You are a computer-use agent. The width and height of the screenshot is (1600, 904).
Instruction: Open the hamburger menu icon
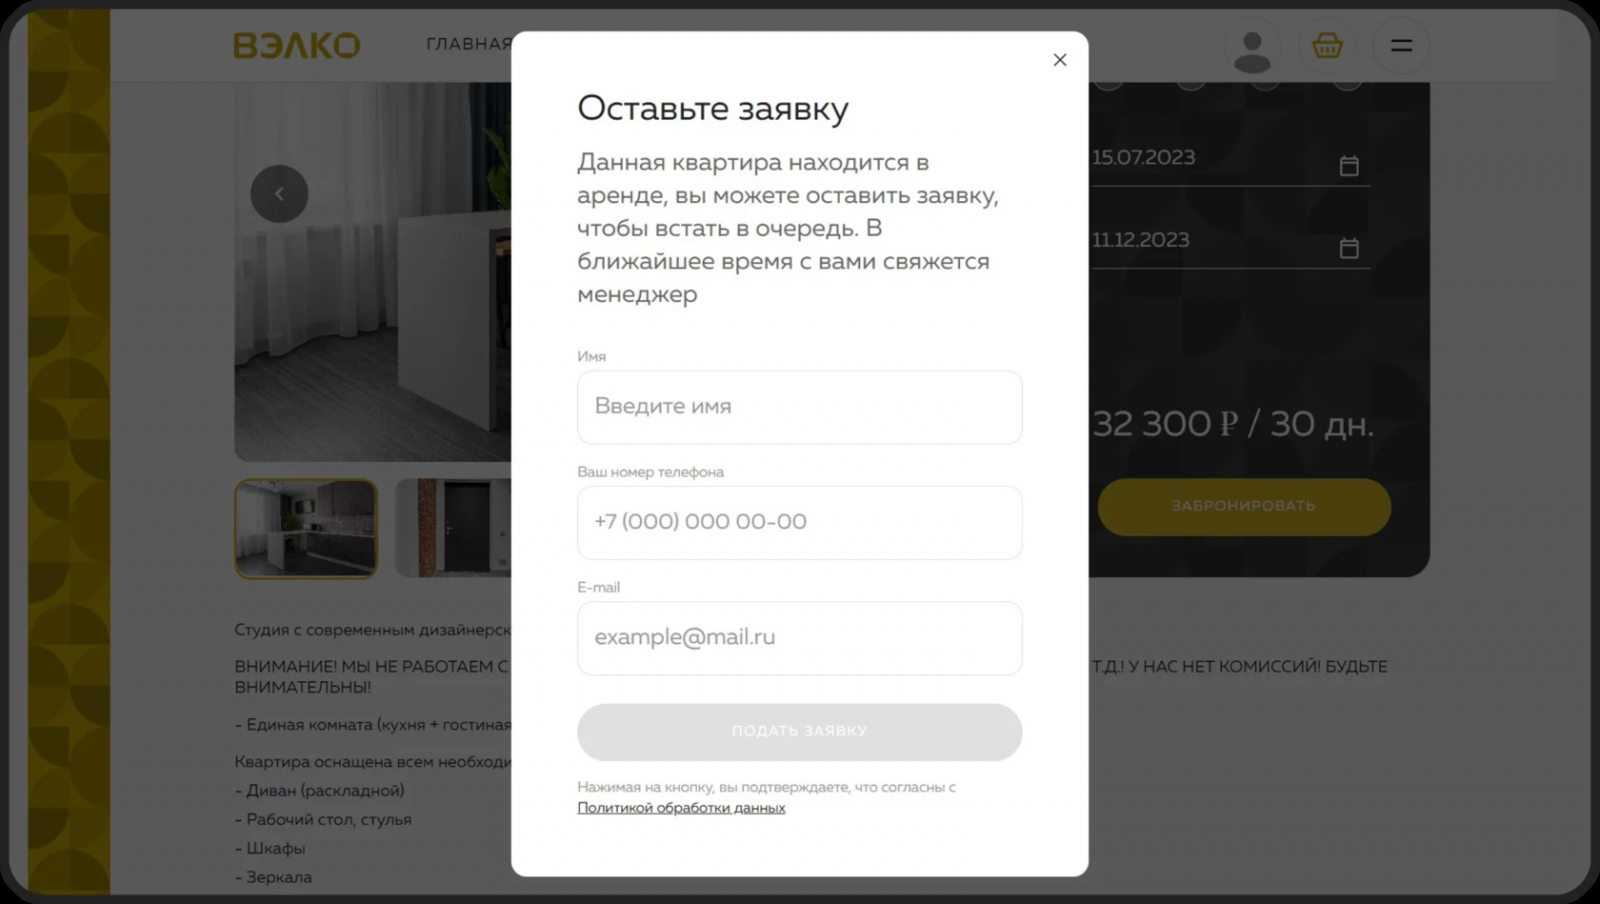pos(1401,46)
